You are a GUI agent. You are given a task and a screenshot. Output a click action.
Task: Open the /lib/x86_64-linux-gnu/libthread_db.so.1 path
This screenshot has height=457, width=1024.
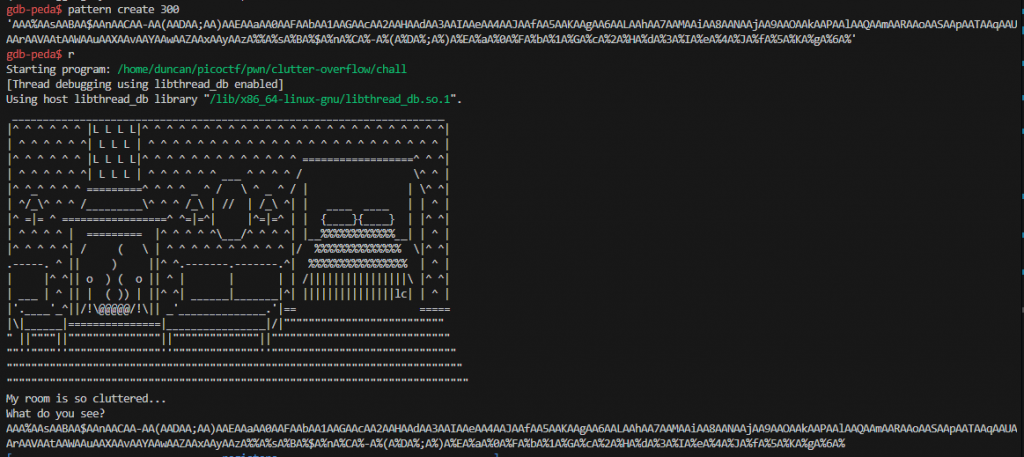click(x=332, y=99)
